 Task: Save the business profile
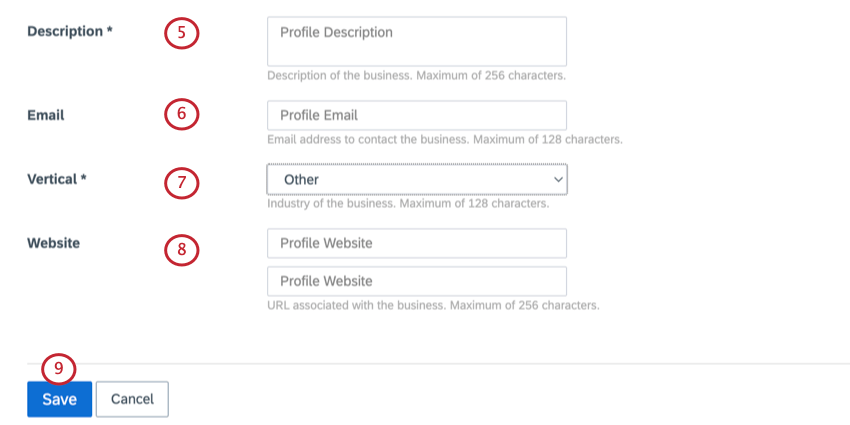click(x=60, y=400)
